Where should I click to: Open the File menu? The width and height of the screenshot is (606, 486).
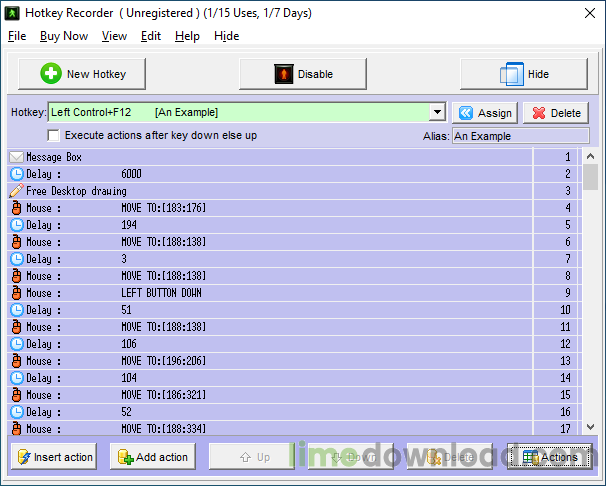(x=17, y=36)
